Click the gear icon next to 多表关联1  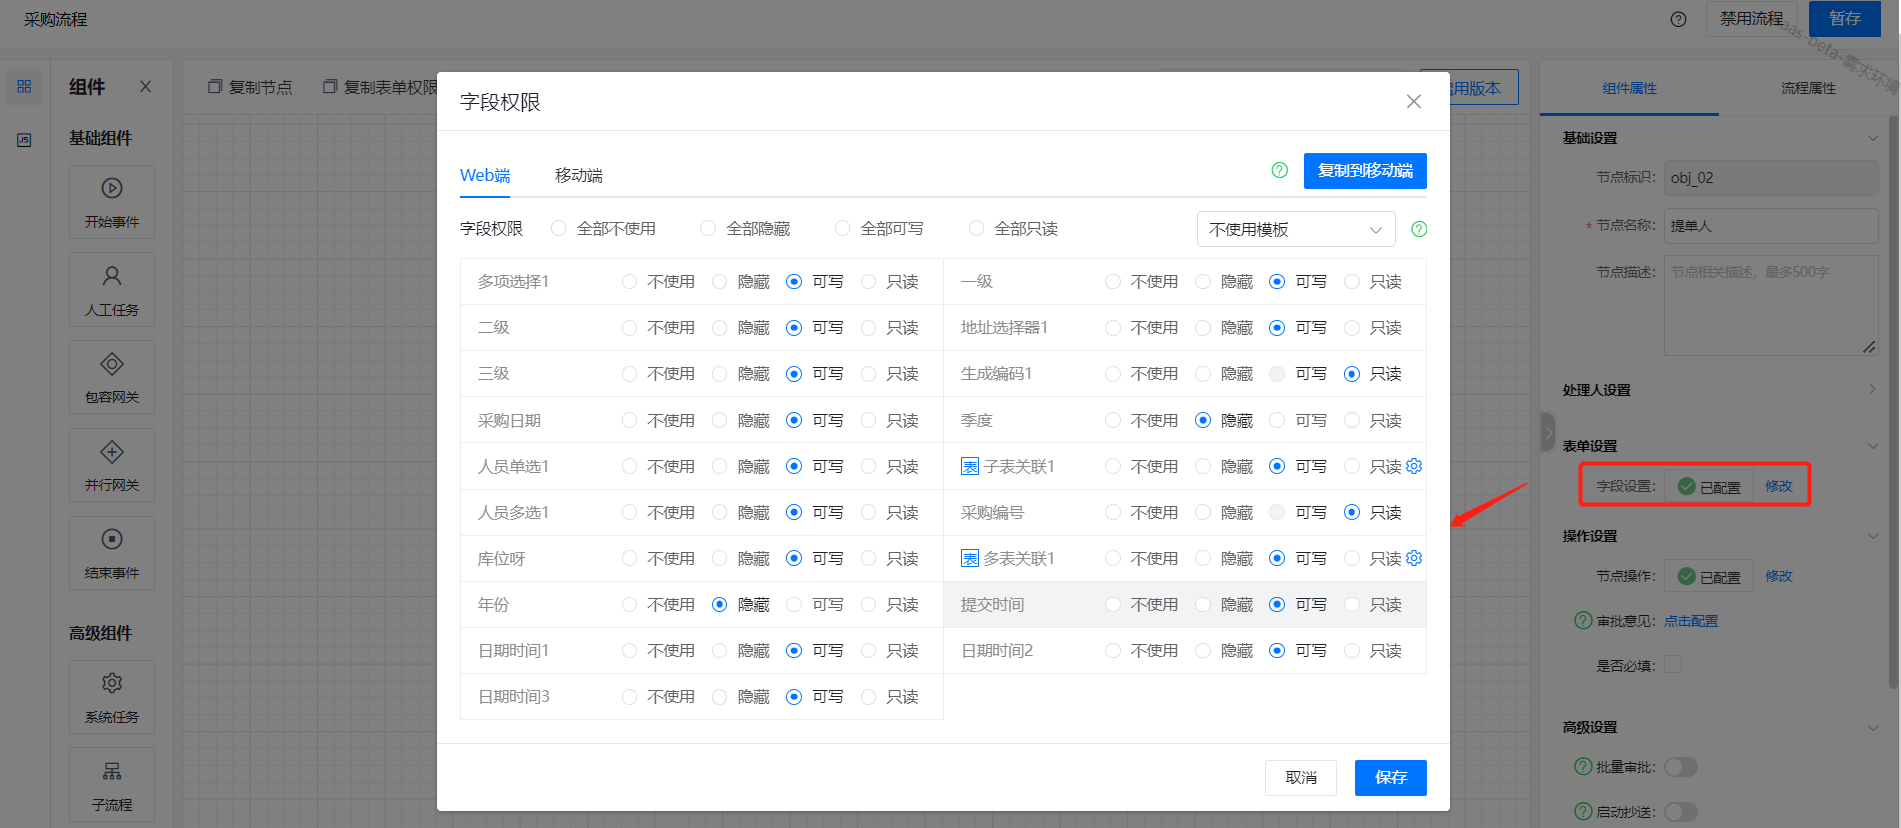click(x=1414, y=558)
